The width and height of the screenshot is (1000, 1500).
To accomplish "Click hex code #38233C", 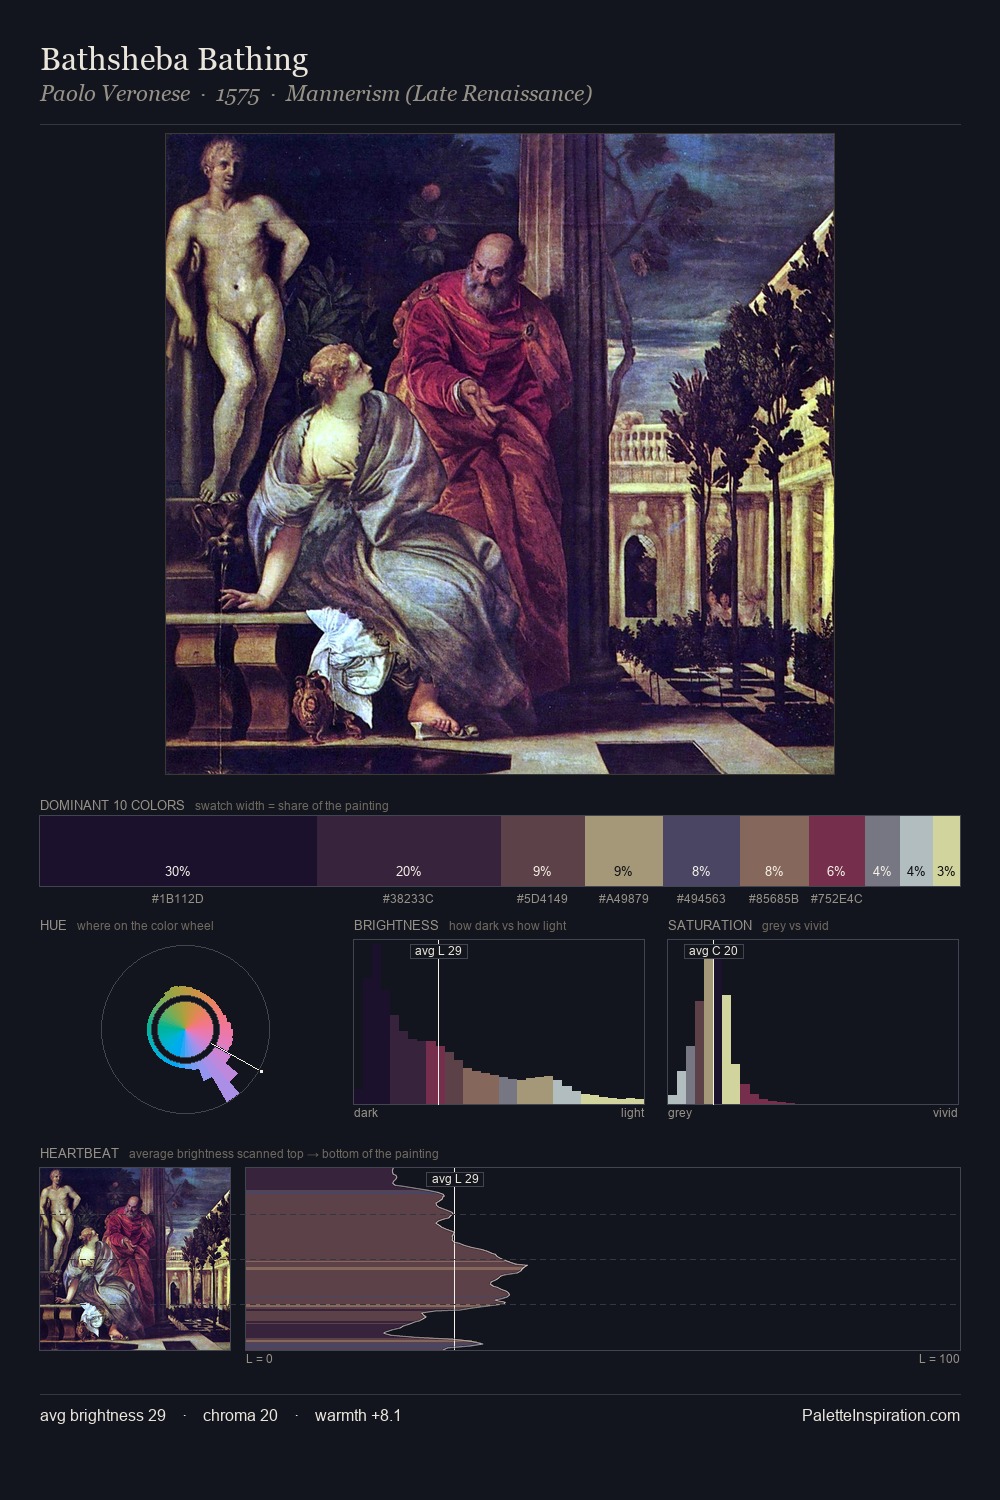I will pyautogui.click(x=408, y=899).
